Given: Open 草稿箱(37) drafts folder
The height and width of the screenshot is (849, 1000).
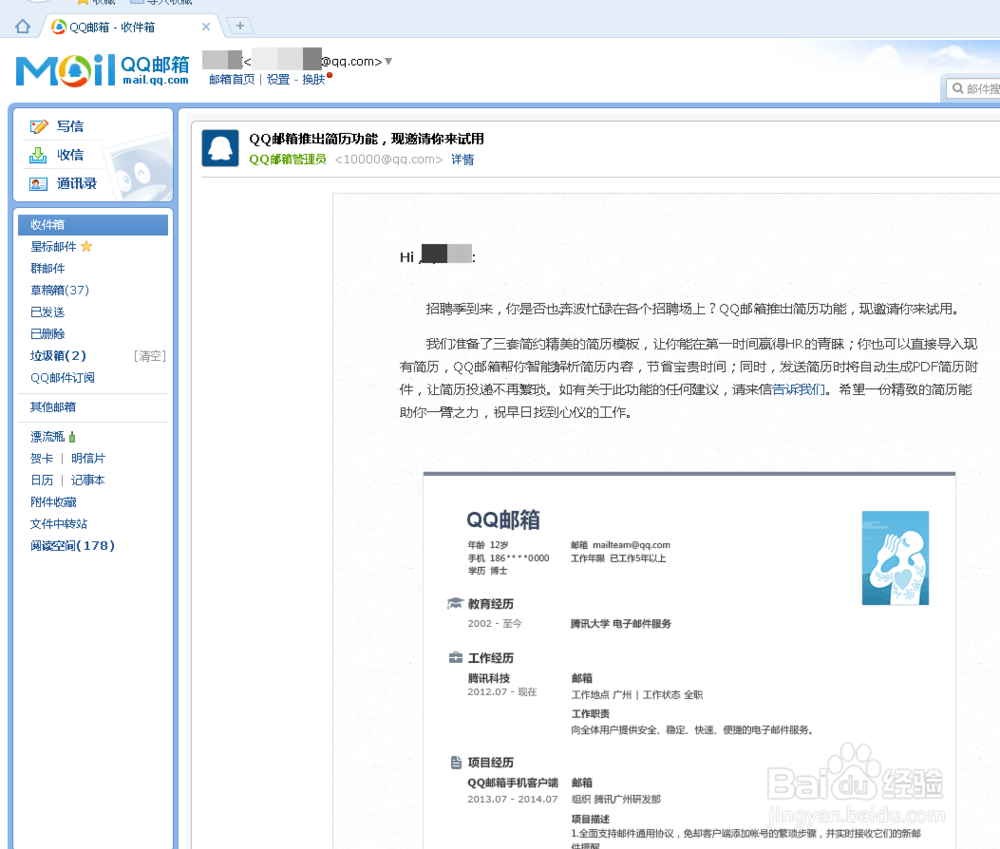Looking at the screenshot, I should (59, 290).
